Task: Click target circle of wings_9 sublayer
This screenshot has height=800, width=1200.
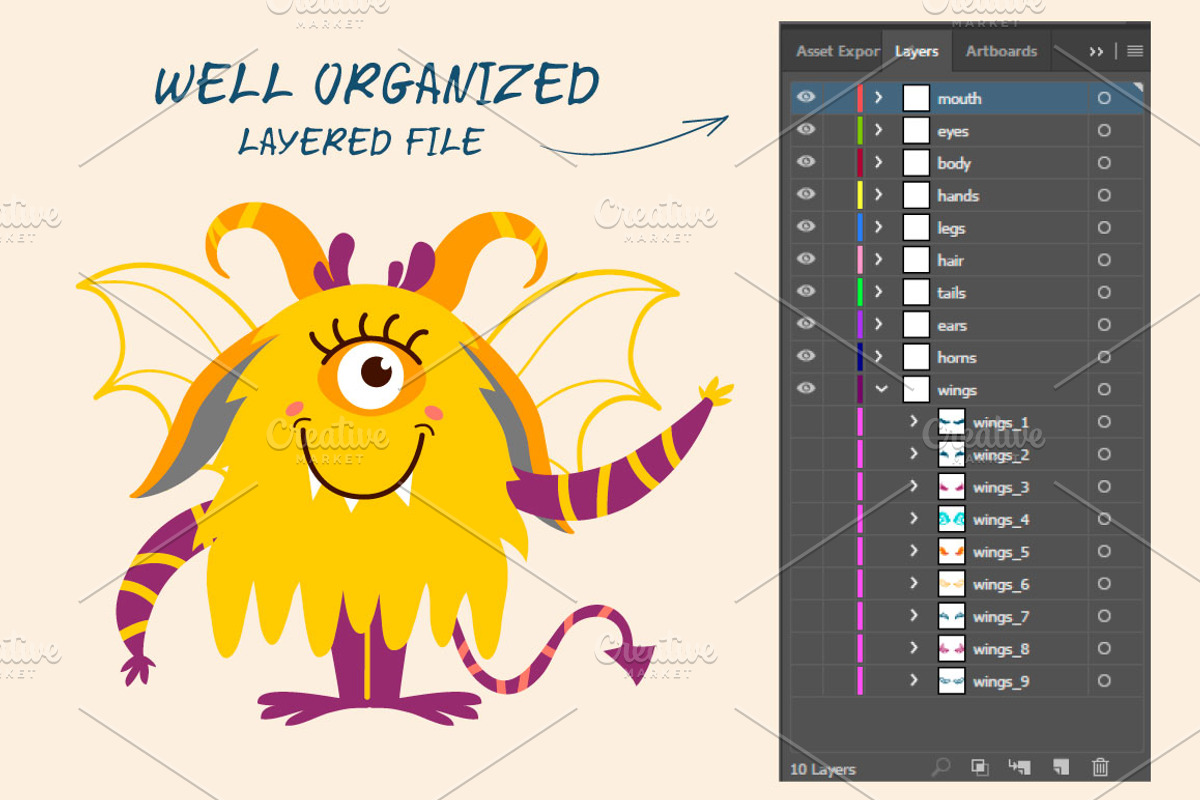Action: 1104,681
